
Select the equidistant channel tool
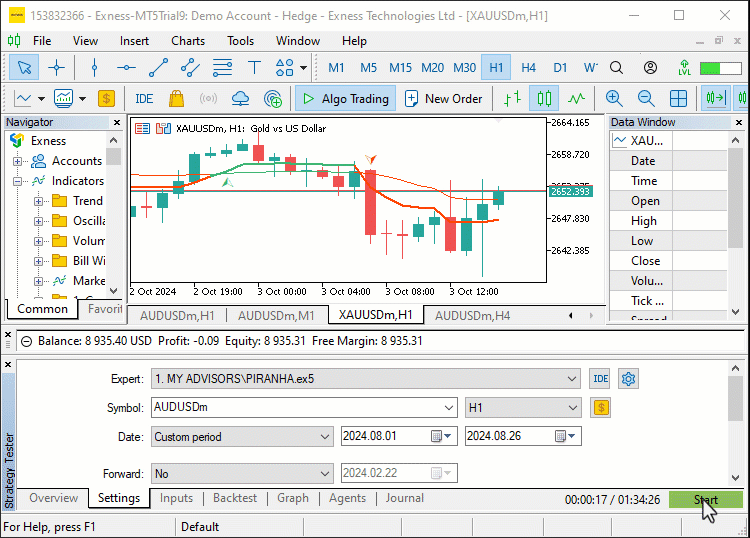(190, 67)
